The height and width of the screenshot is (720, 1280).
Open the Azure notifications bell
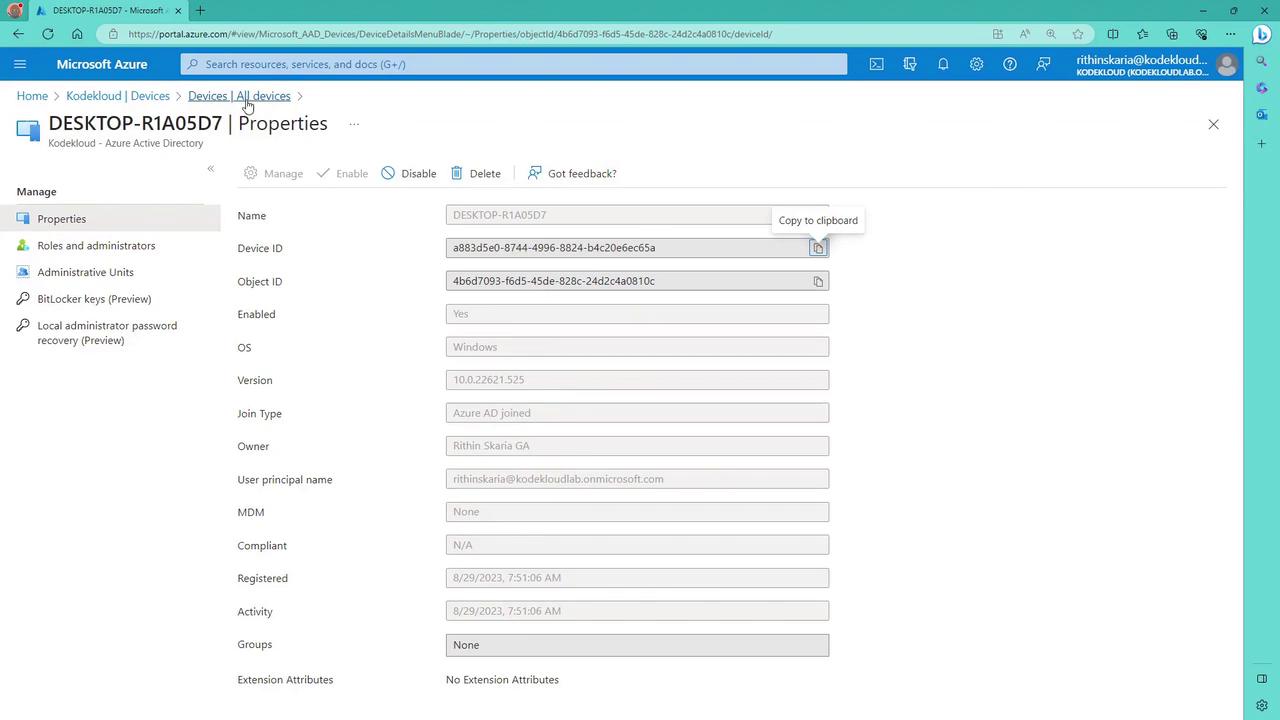[x=943, y=64]
